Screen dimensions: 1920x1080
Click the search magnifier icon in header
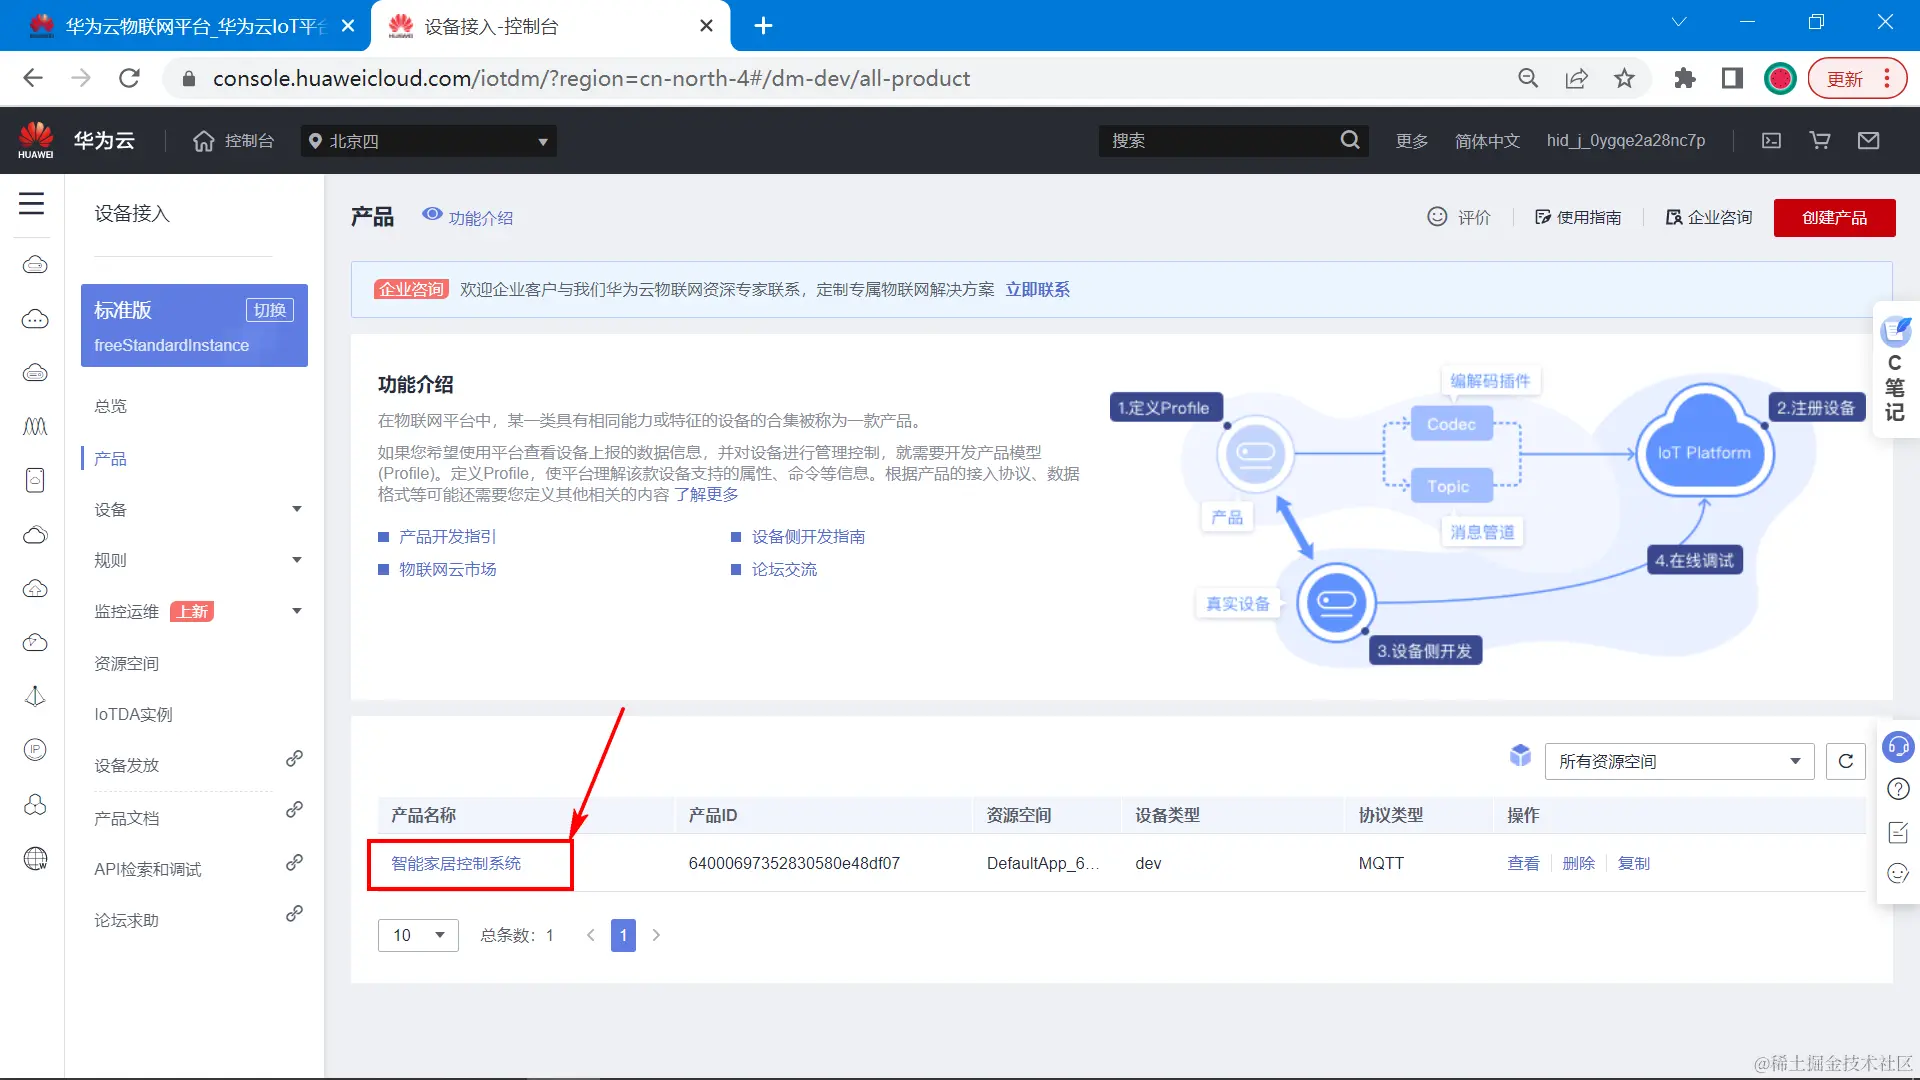point(1350,140)
